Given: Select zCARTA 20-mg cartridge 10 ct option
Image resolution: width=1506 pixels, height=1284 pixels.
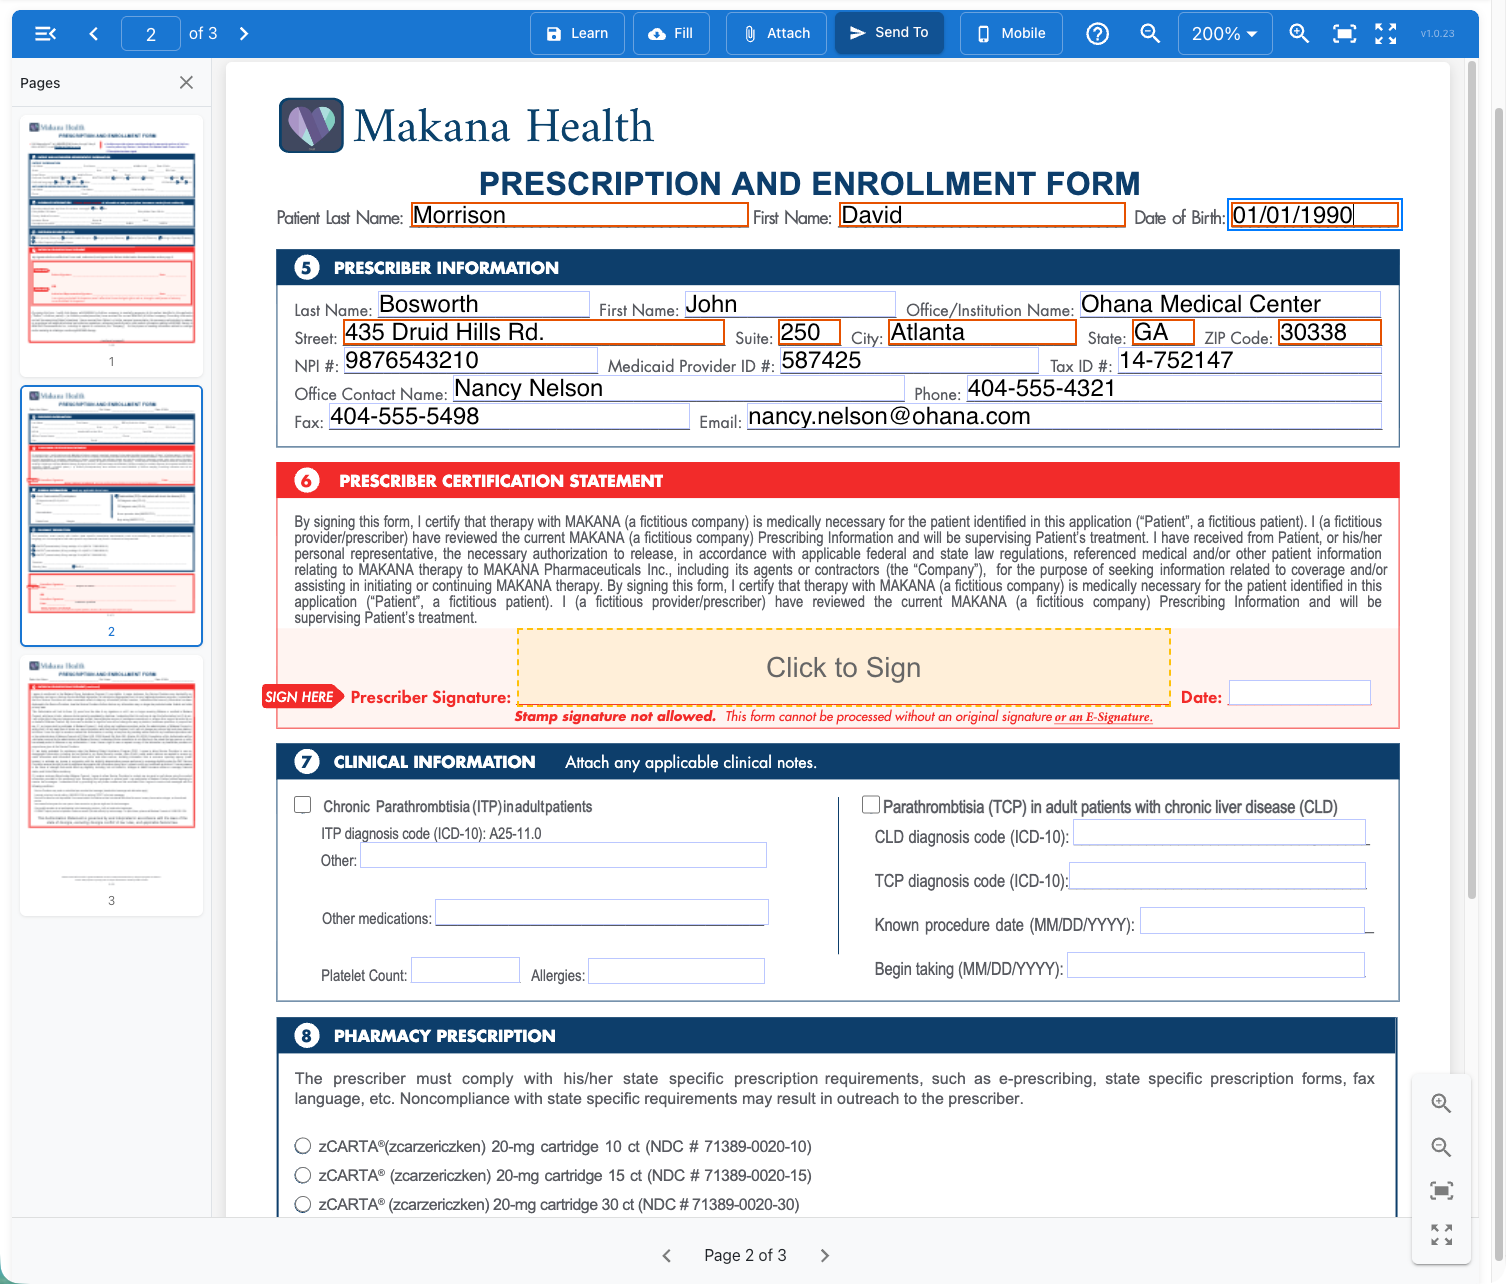Looking at the screenshot, I should pos(303,1146).
